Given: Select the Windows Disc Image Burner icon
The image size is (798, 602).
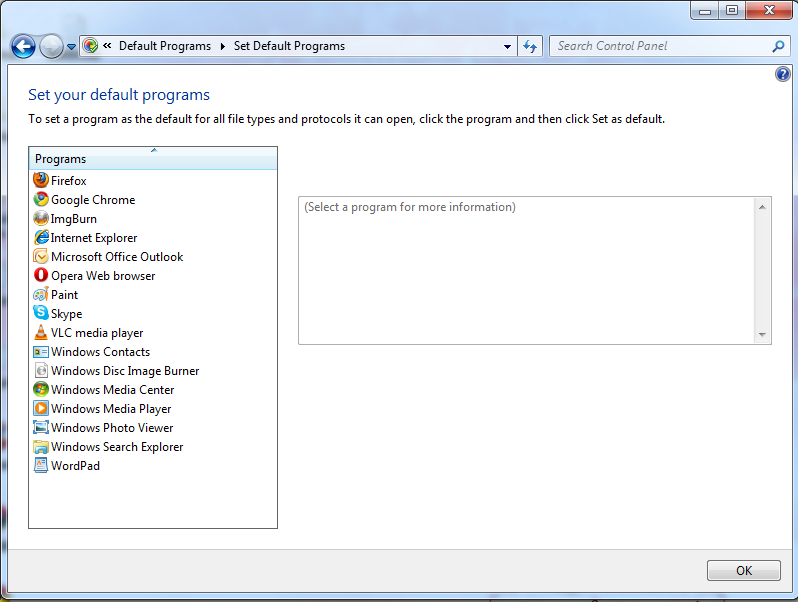Looking at the screenshot, I should coord(41,370).
